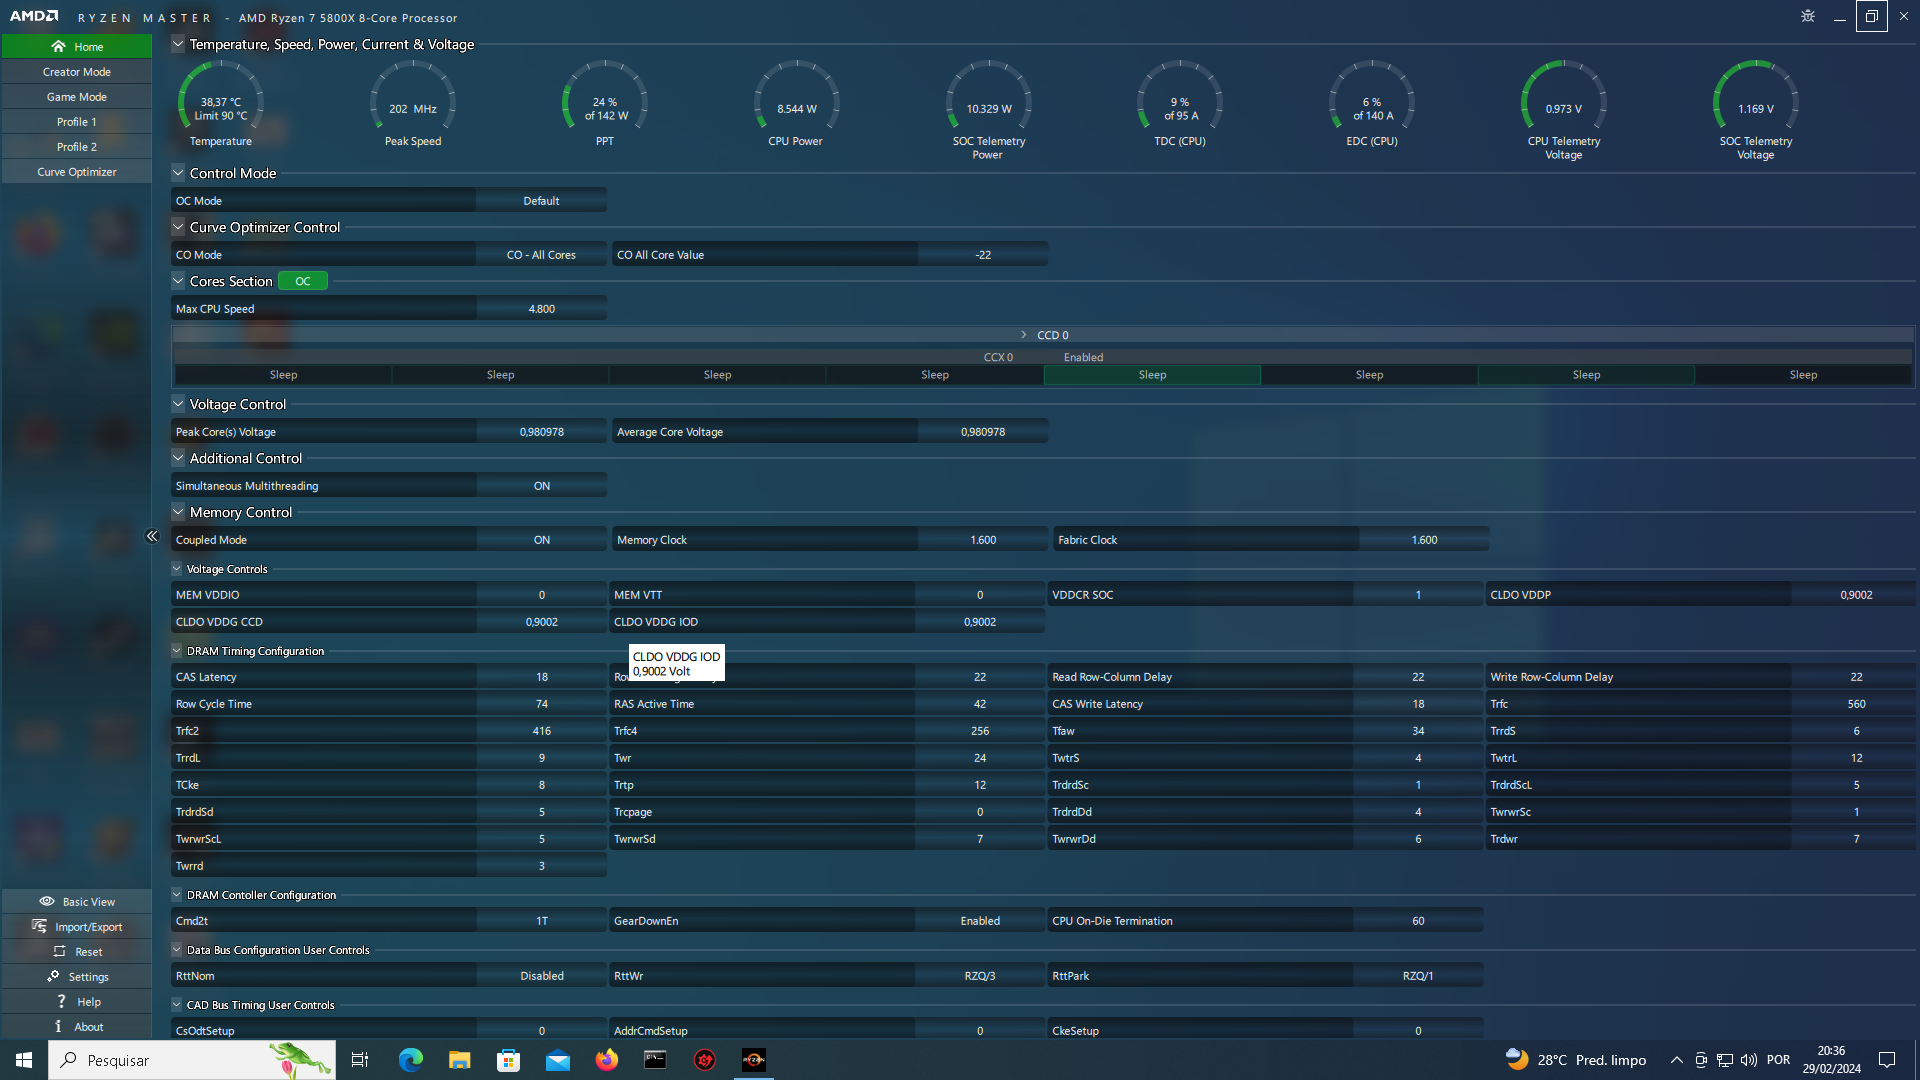Collapse the Voltage Control section

178,404
